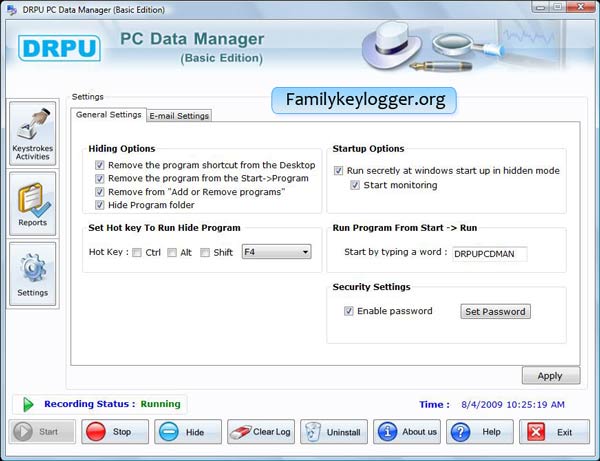
Task: Open the F4 hot key dropdown
Action: [276, 252]
